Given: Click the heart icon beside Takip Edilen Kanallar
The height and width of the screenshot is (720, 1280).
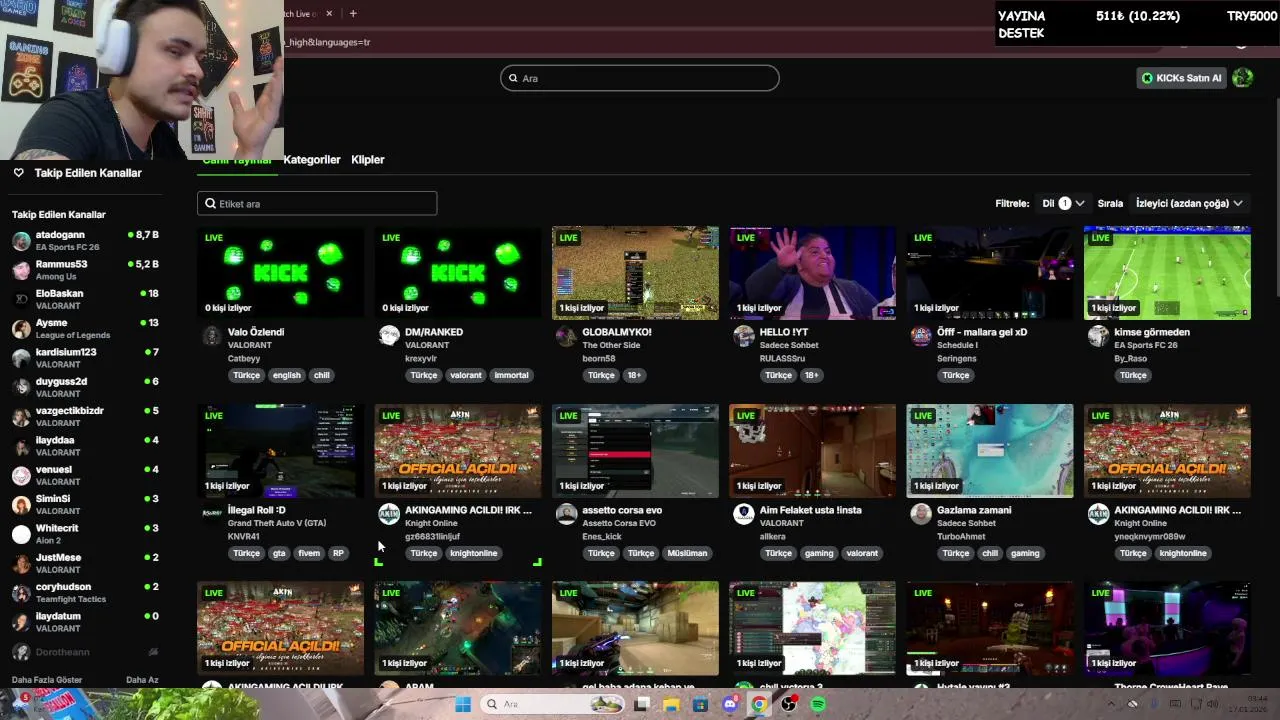Looking at the screenshot, I should (x=18, y=173).
